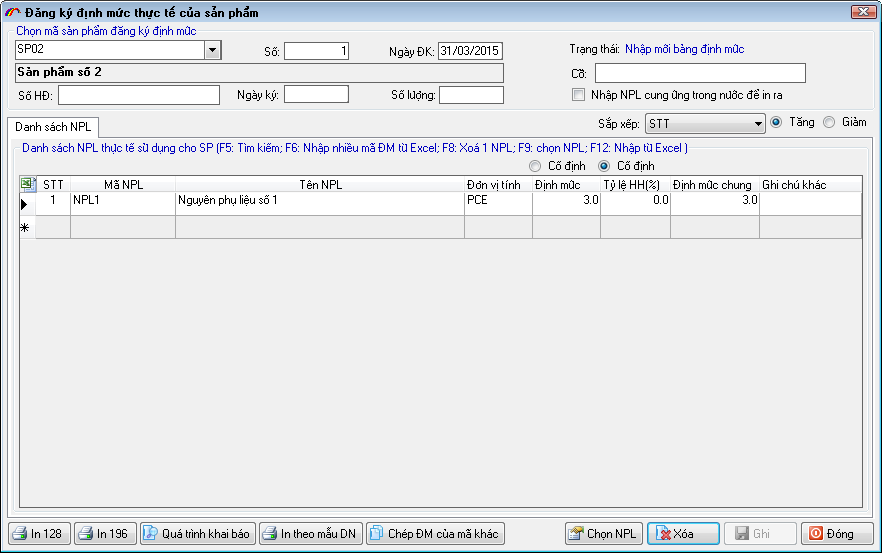Viewport: 882px width, 553px height.
Task: Expand the Sắp xếp STT dropdown
Action: 757,124
